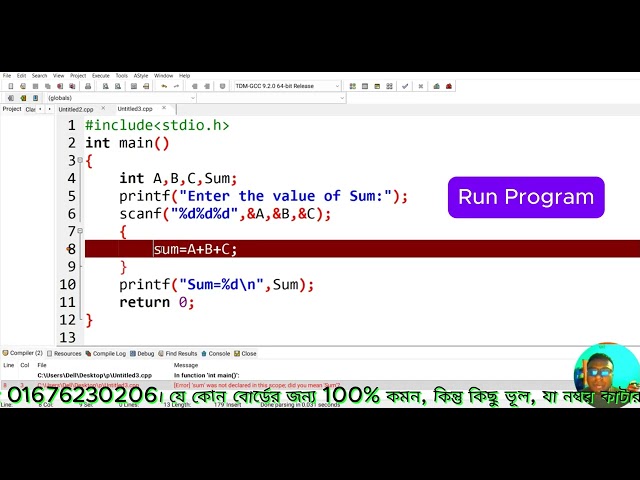The width and height of the screenshot is (640, 480).
Task: Open the Compiler (2) bottom tab
Action: coord(22,353)
